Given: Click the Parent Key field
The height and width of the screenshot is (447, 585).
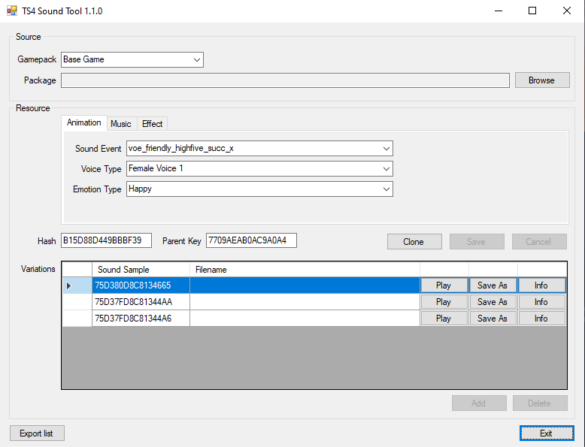Looking at the screenshot, I should [251, 240].
